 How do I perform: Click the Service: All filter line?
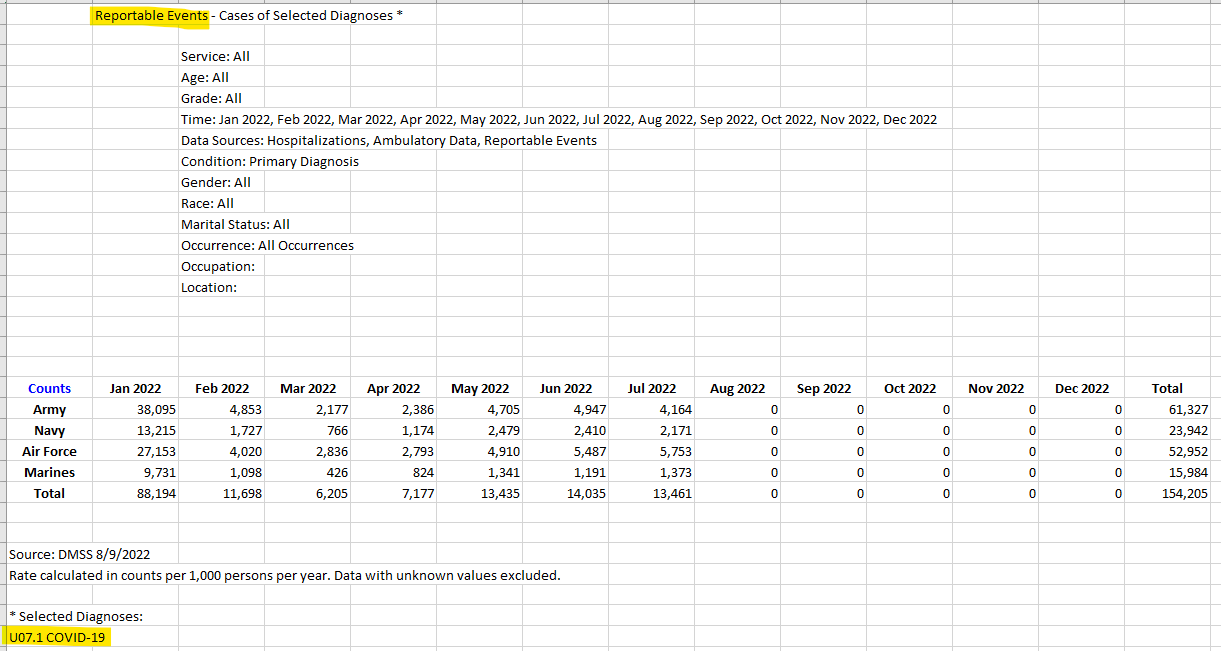[x=215, y=56]
